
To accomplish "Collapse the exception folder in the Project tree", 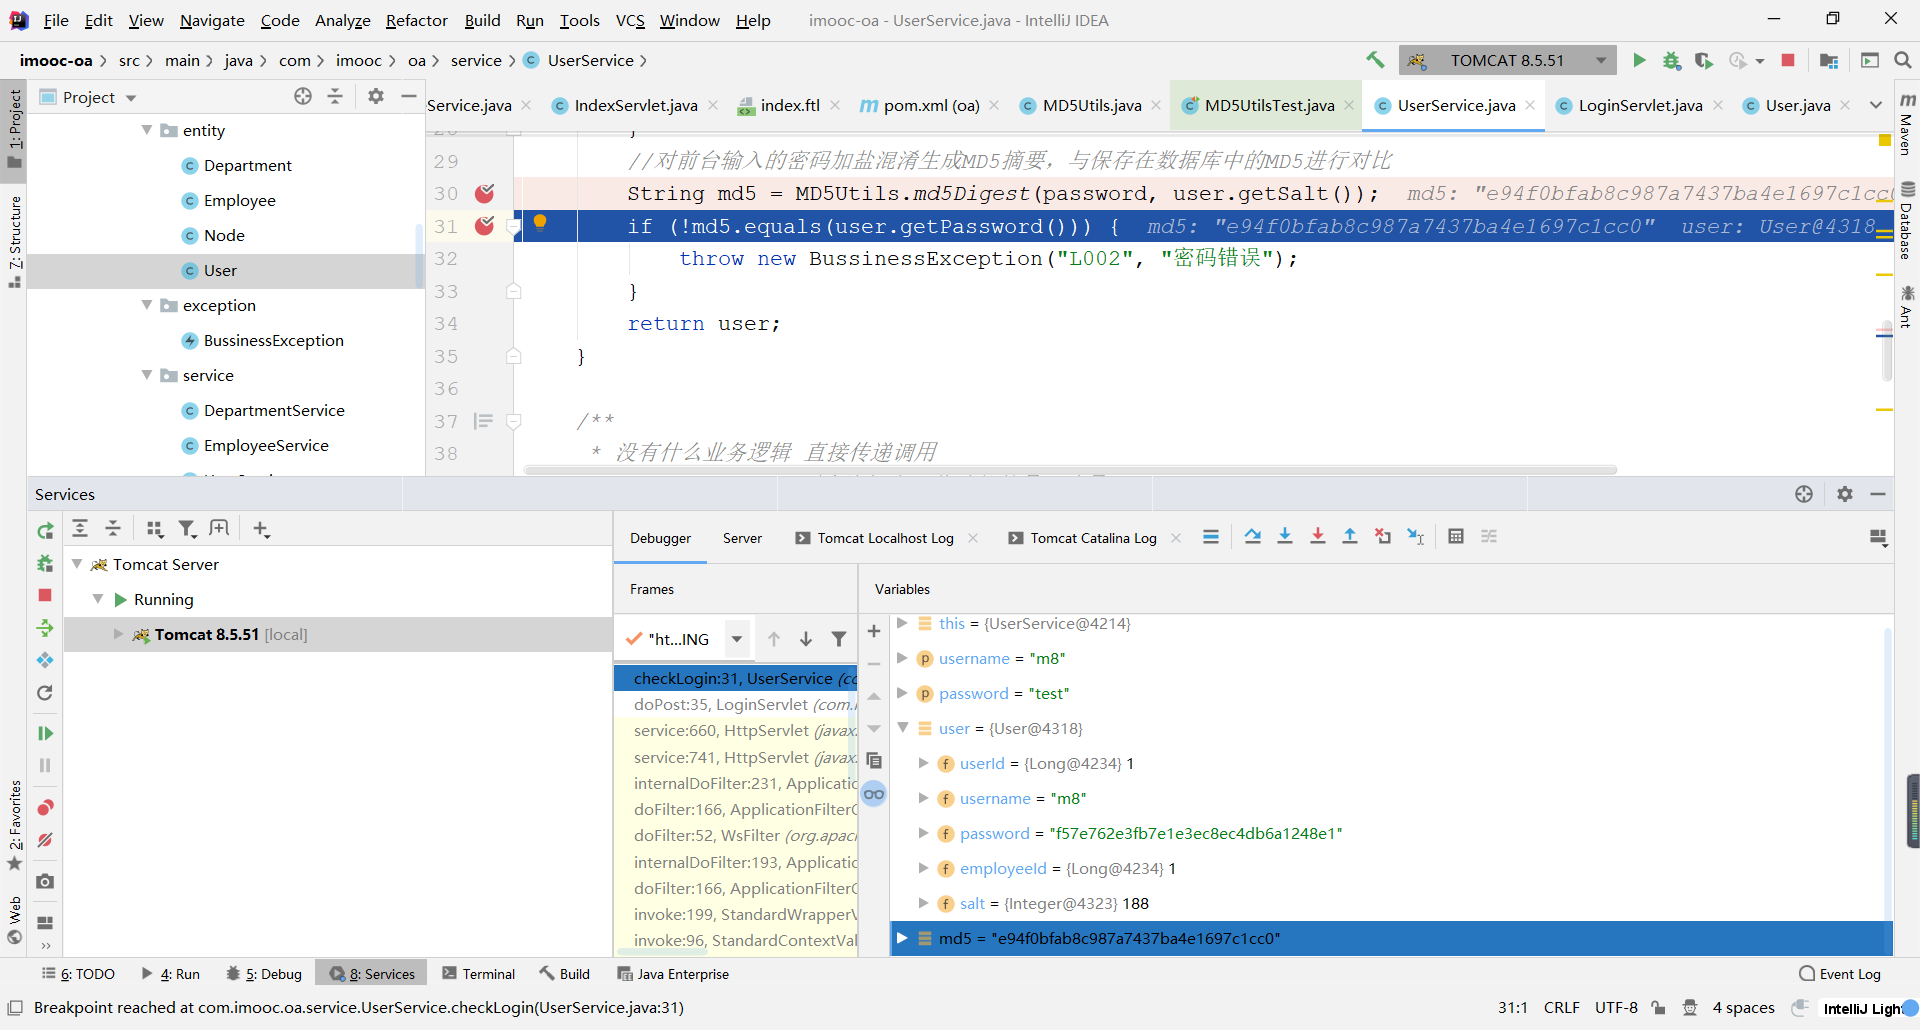I will tap(147, 305).
